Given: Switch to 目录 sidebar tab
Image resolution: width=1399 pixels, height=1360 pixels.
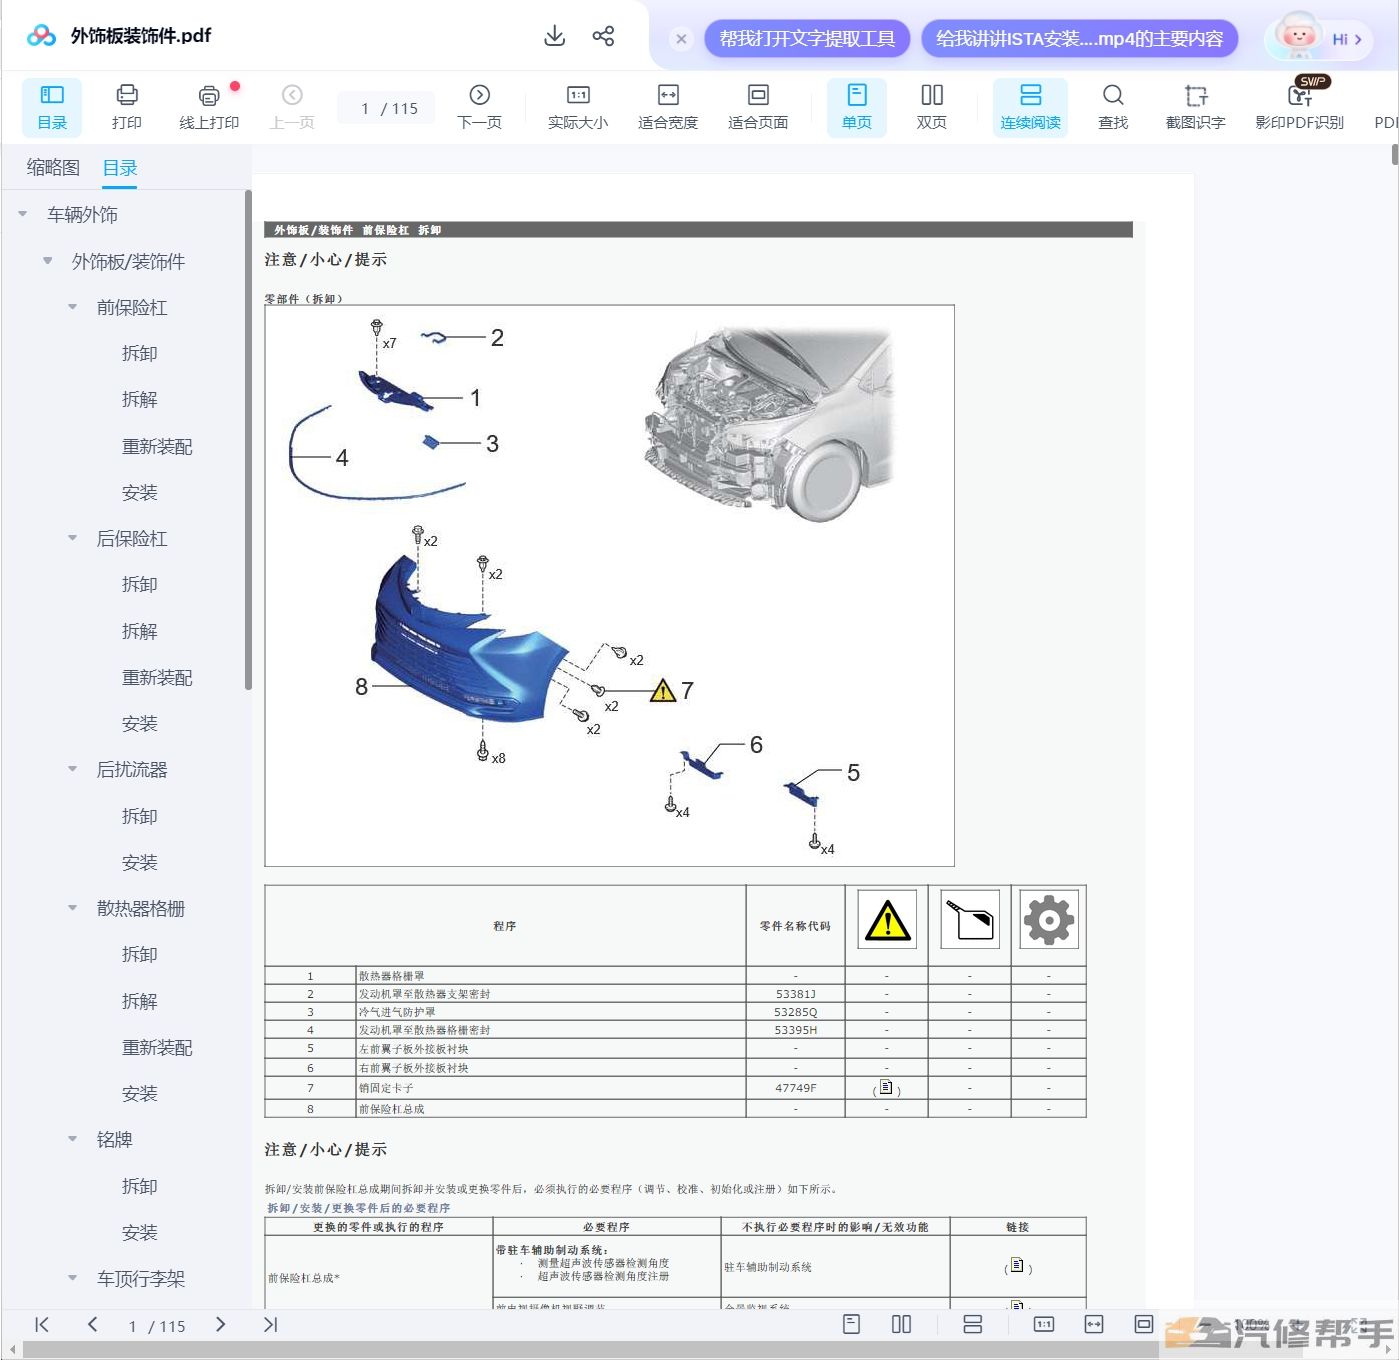Looking at the screenshot, I should click(x=120, y=168).
